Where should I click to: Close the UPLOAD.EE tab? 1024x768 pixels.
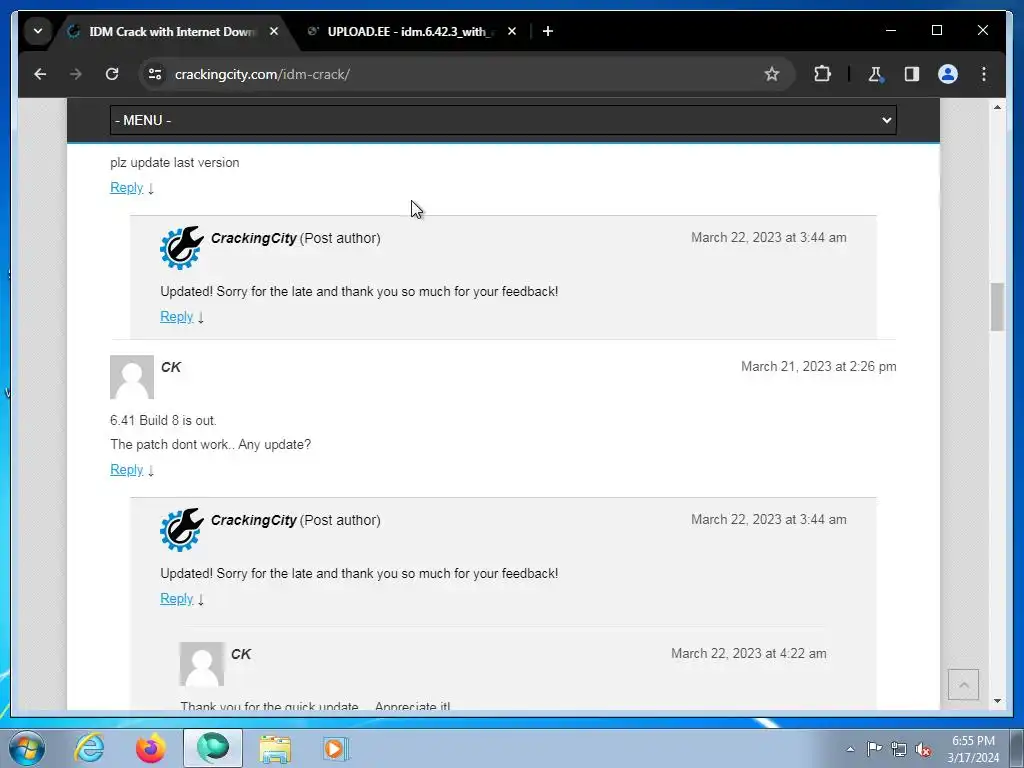(512, 31)
